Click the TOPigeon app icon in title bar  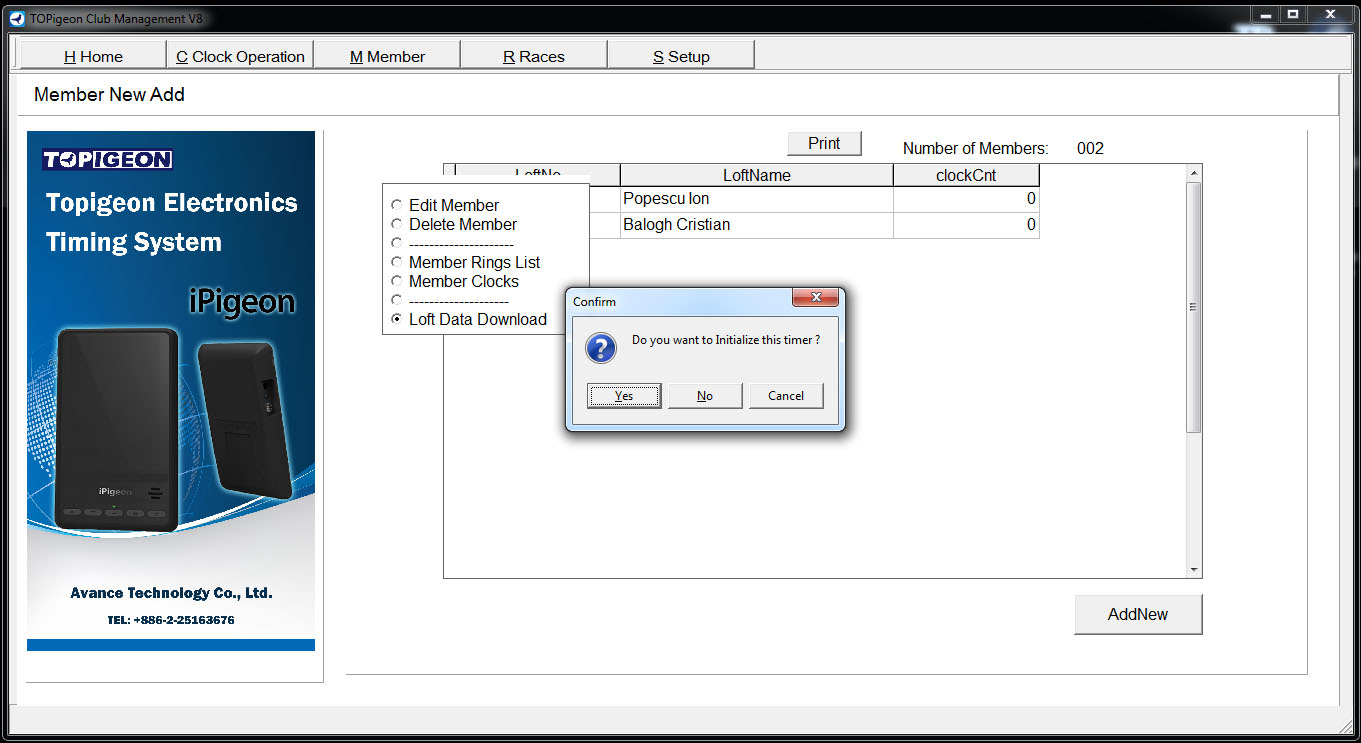point(17,19)
